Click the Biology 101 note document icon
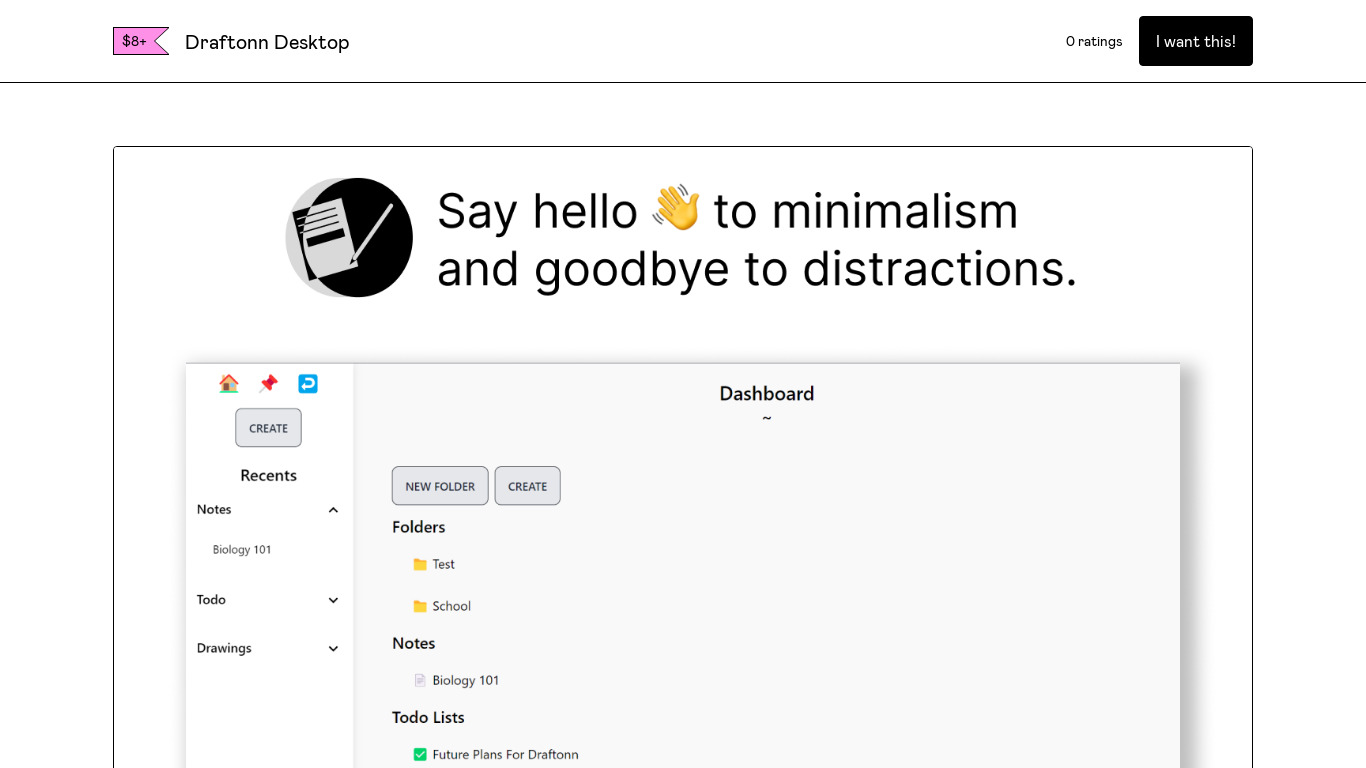Viewport: 1366px width, 768px height. [420, 680]
